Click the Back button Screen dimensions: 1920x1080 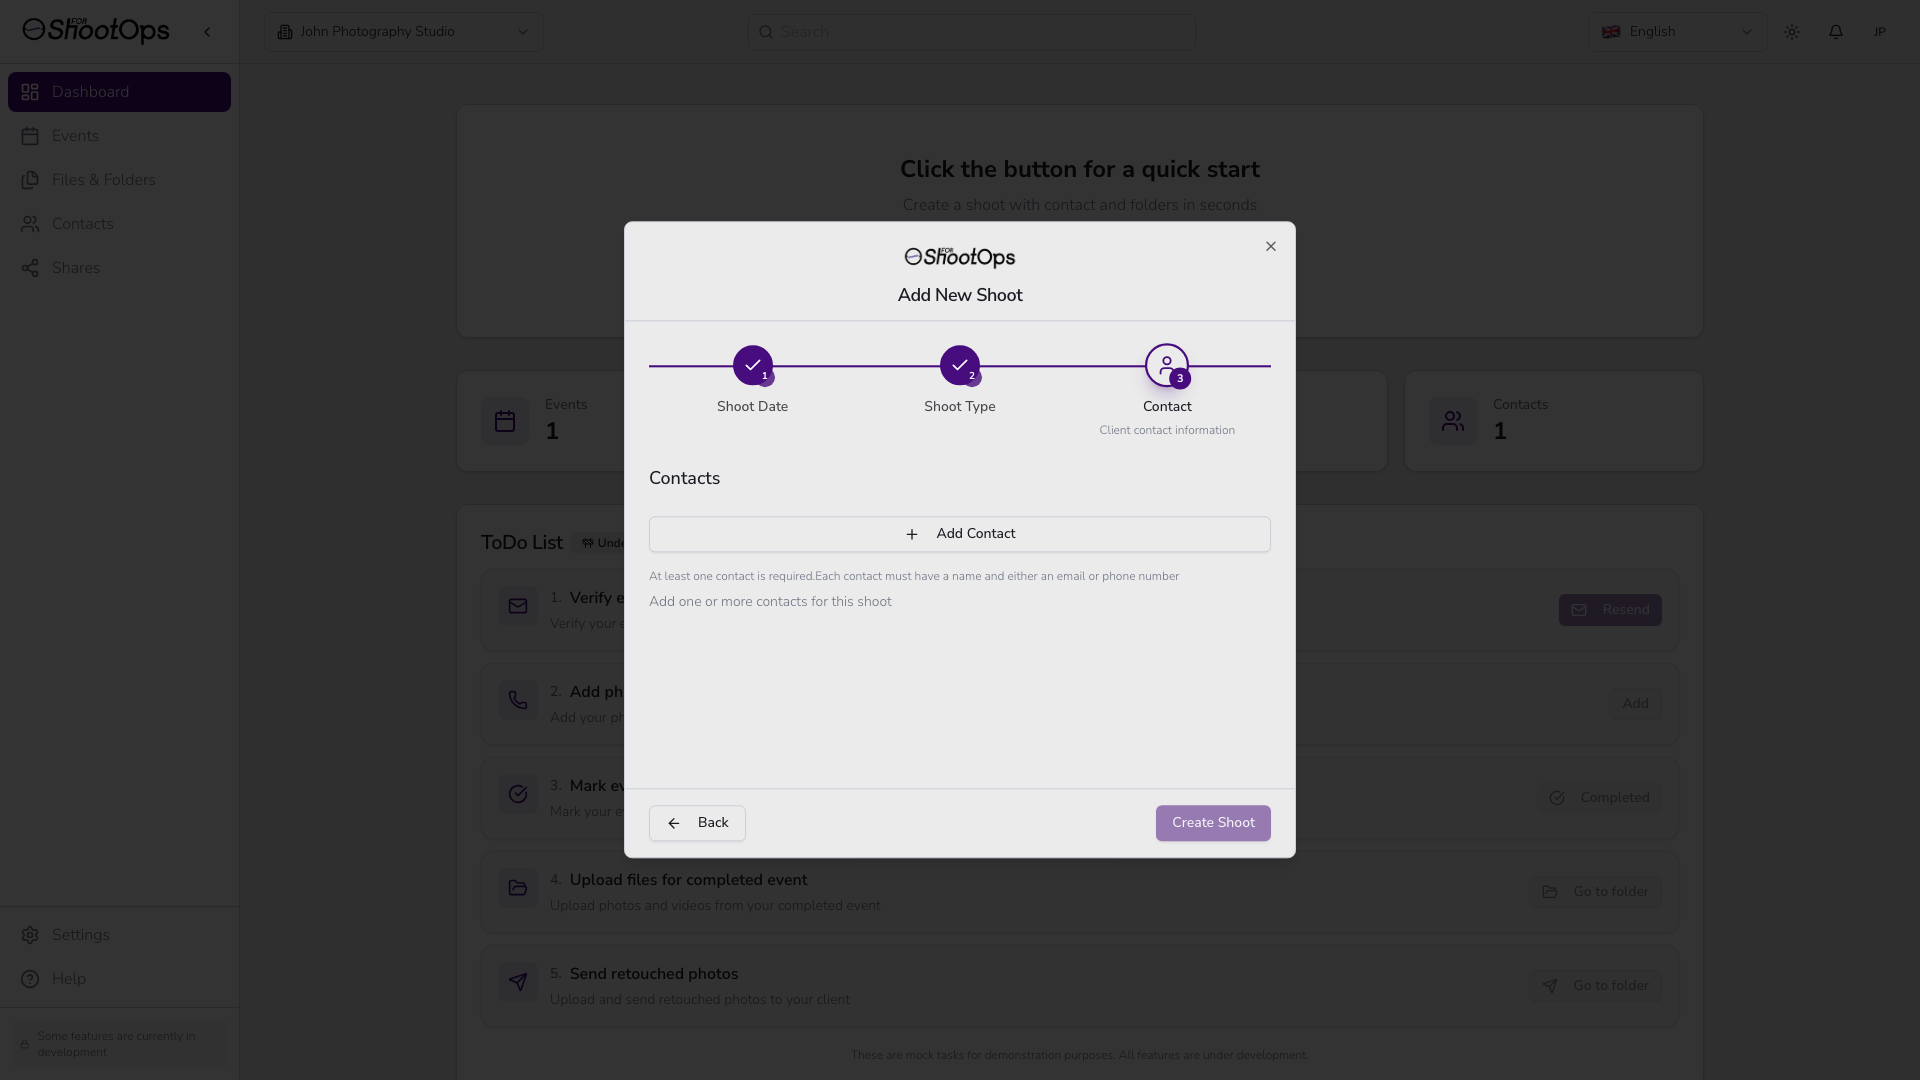(697, 823)
